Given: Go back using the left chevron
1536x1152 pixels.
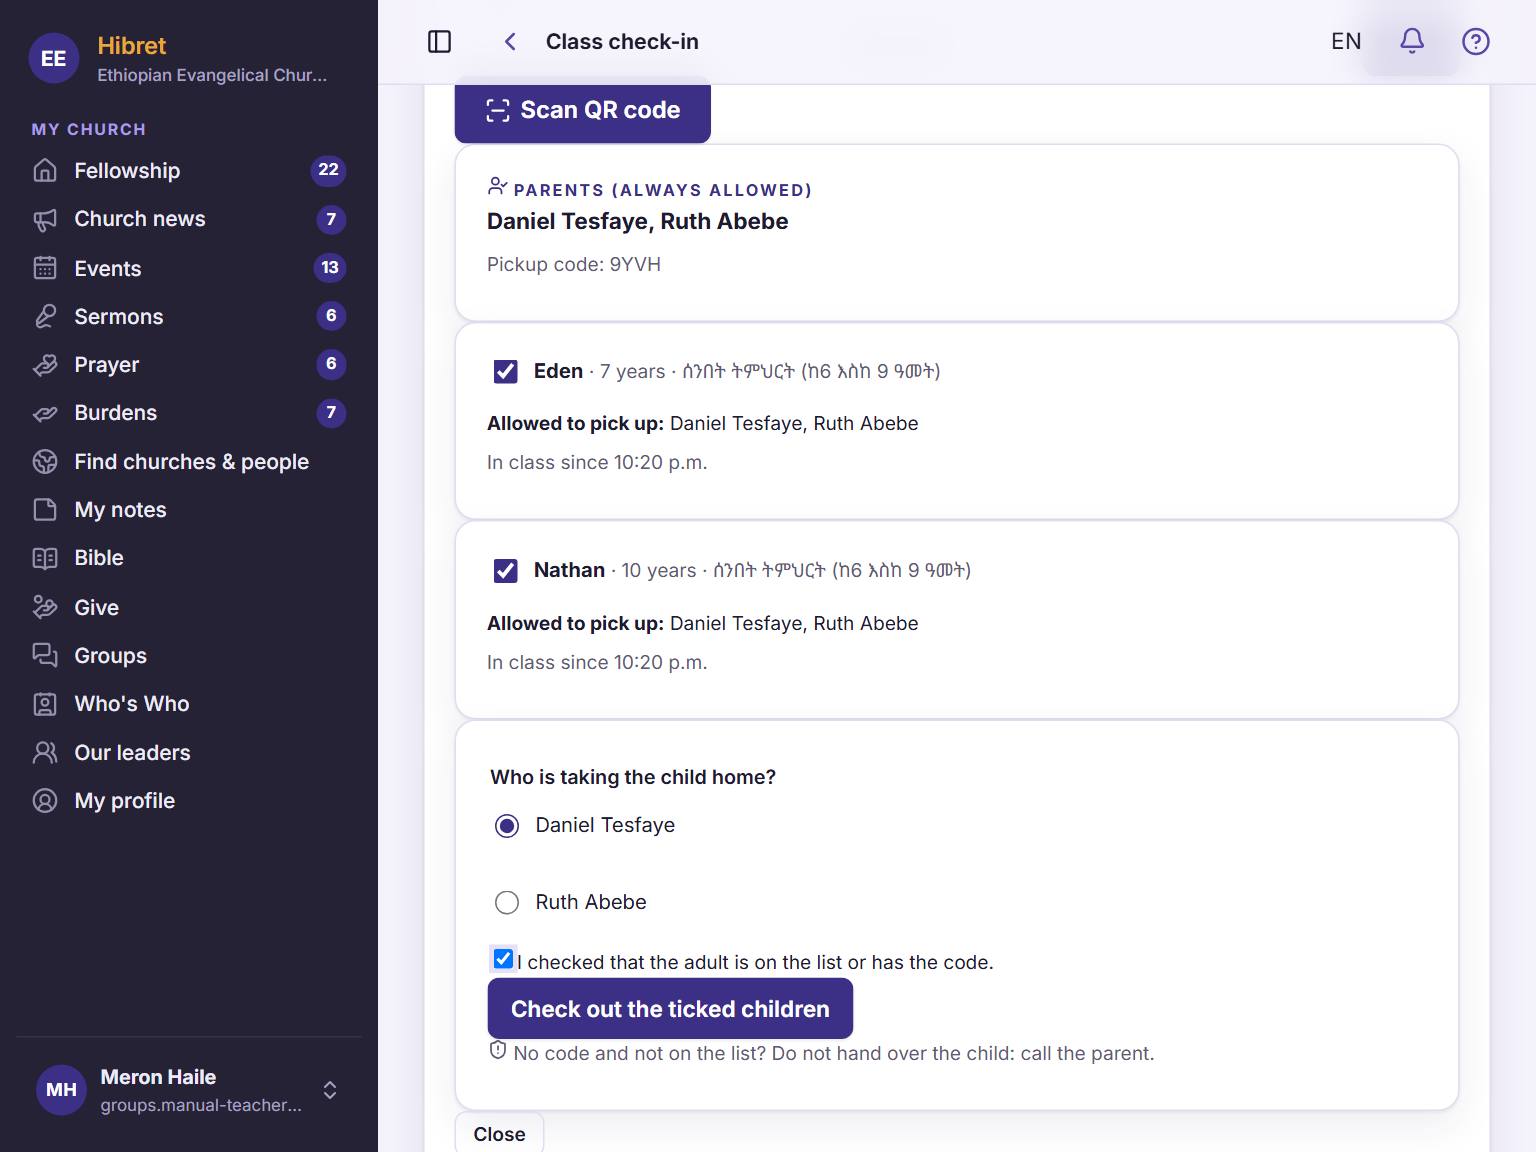Looking at the screenshot, I should [x=510, y=41].
